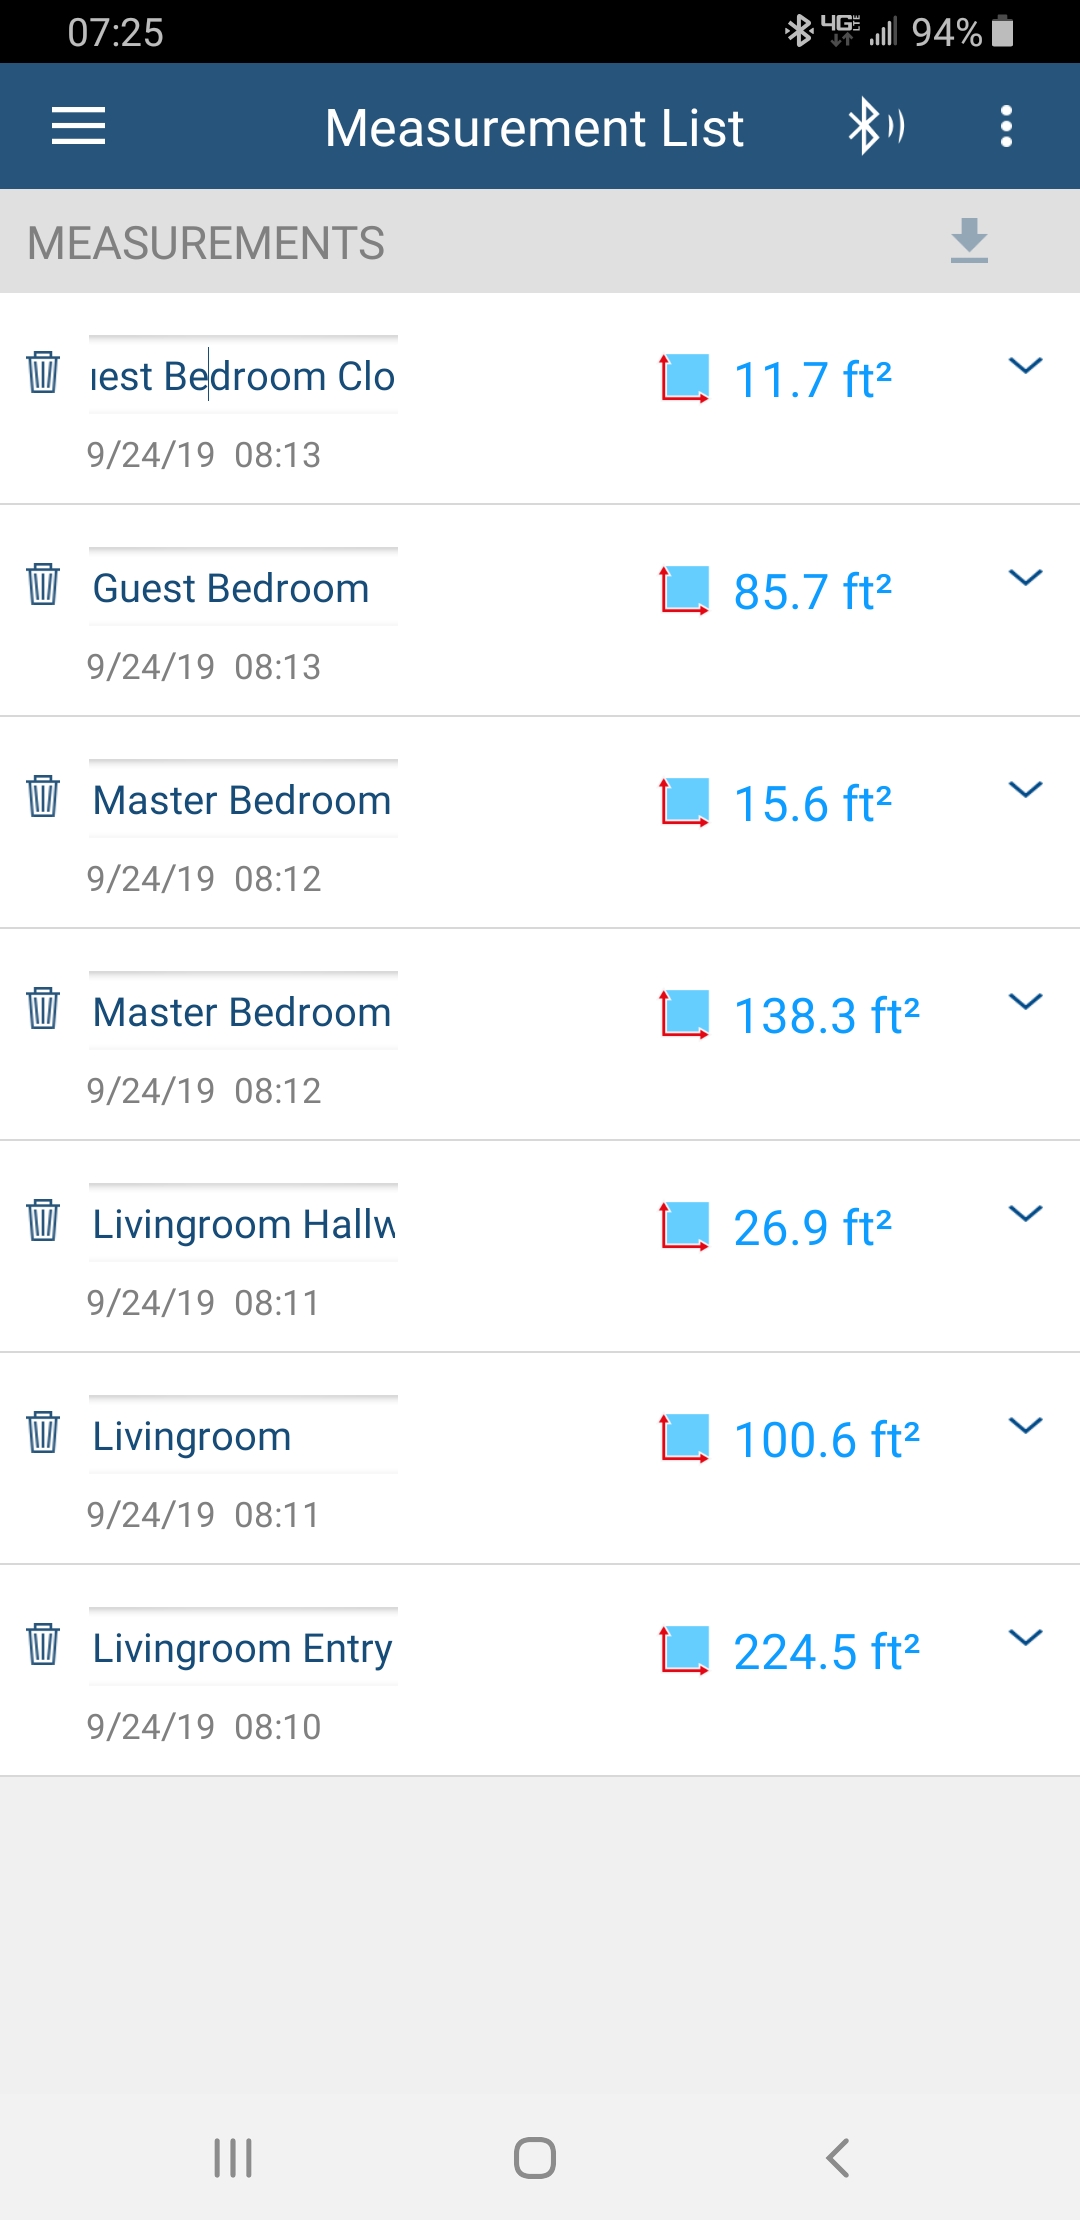Edit the Livingroom name field
The image size is (1080, 2220).
[x=242, y=1437]
